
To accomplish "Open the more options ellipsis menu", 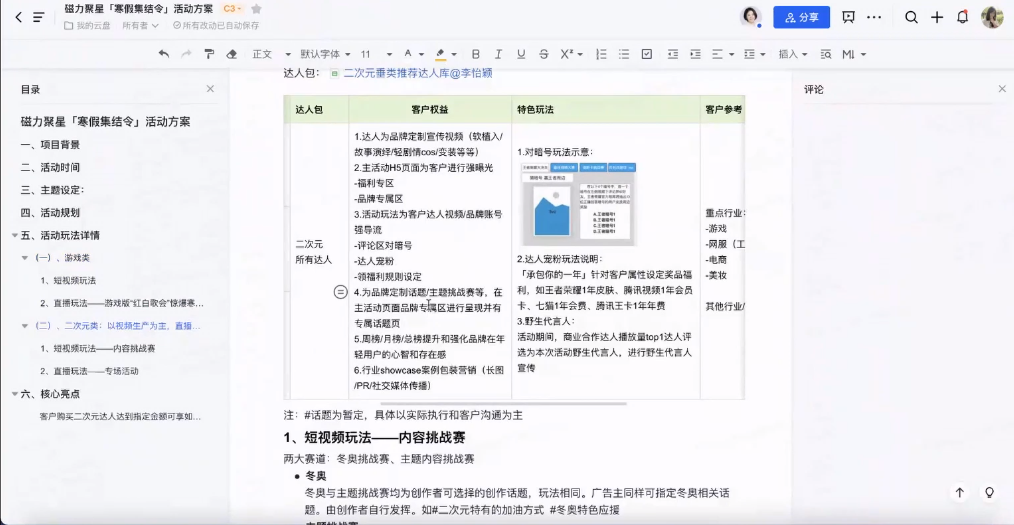I will tap(874, 17).
